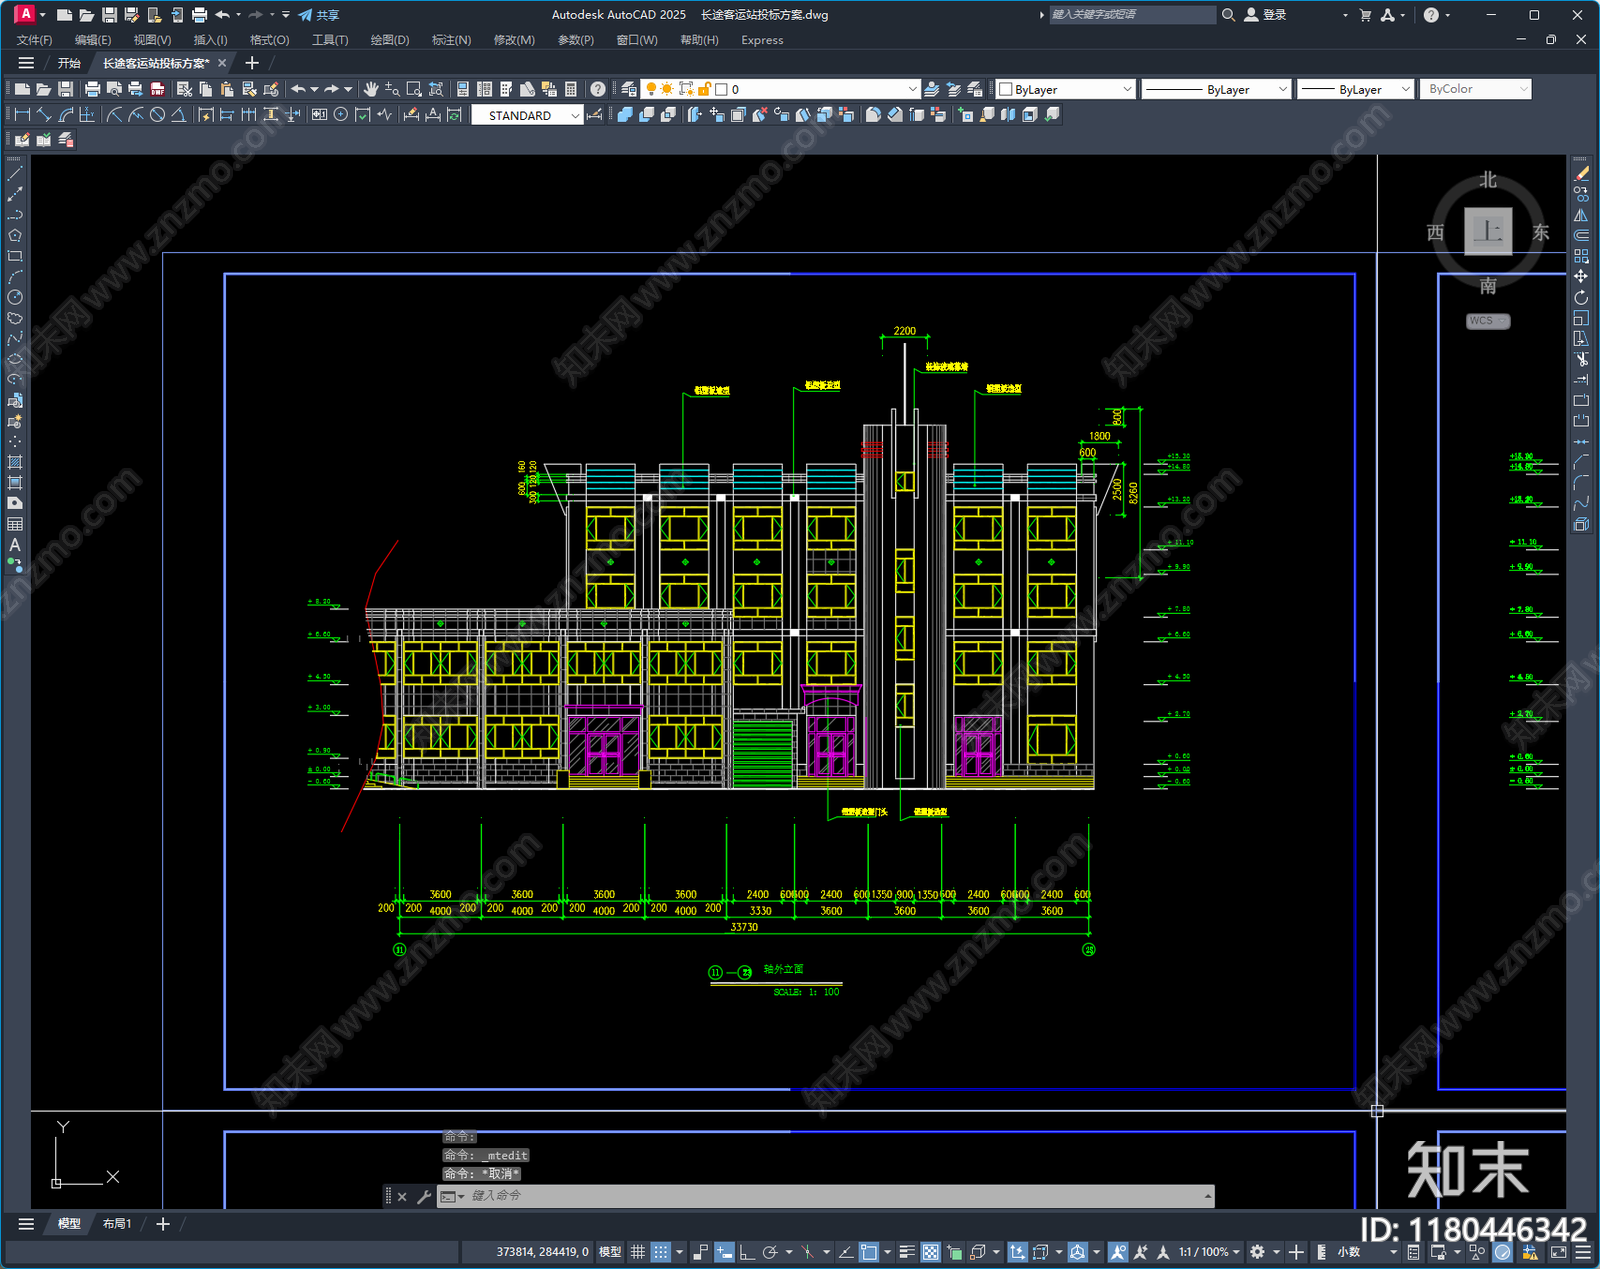Viewport: 1600px width, 1269px height.
Task: Select the Erase tool in right toolbar
Action: [x=1581, y=174]
